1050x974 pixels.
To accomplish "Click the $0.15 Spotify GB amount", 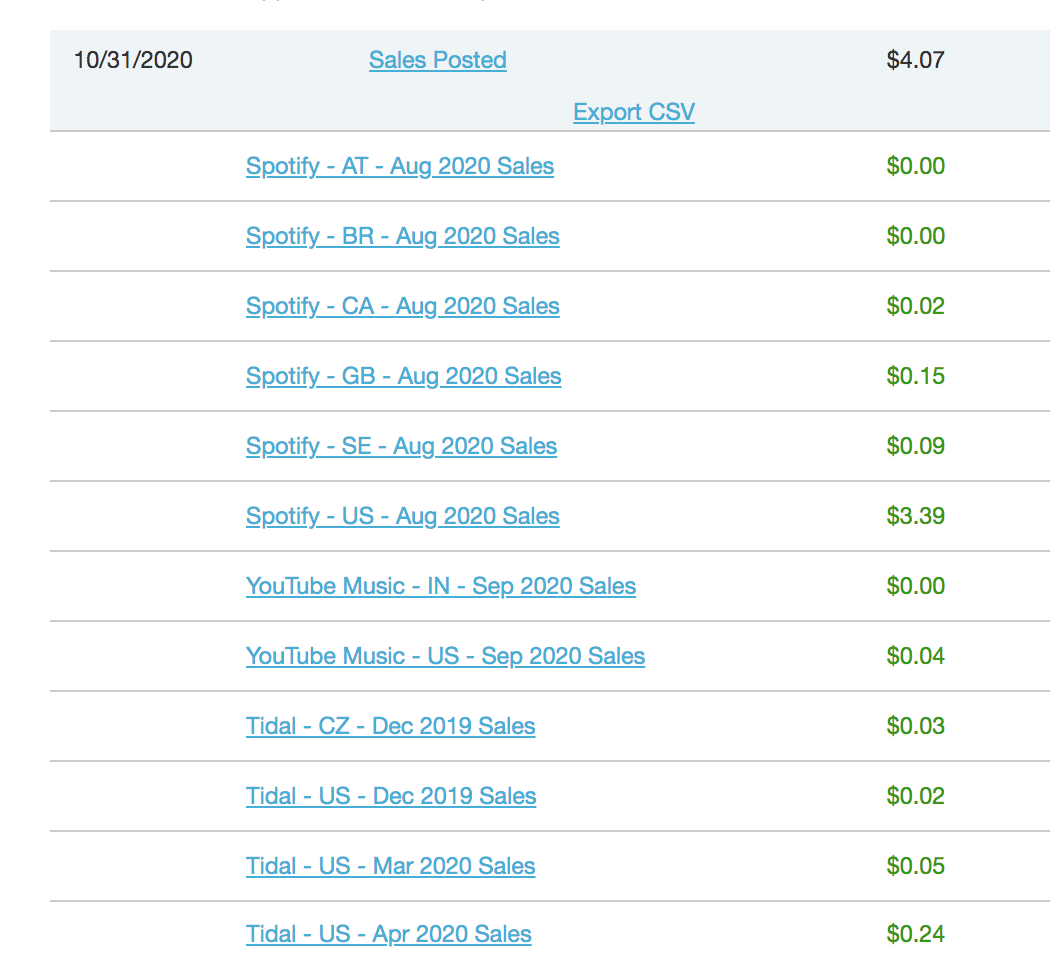I will (x=915, y=376).
